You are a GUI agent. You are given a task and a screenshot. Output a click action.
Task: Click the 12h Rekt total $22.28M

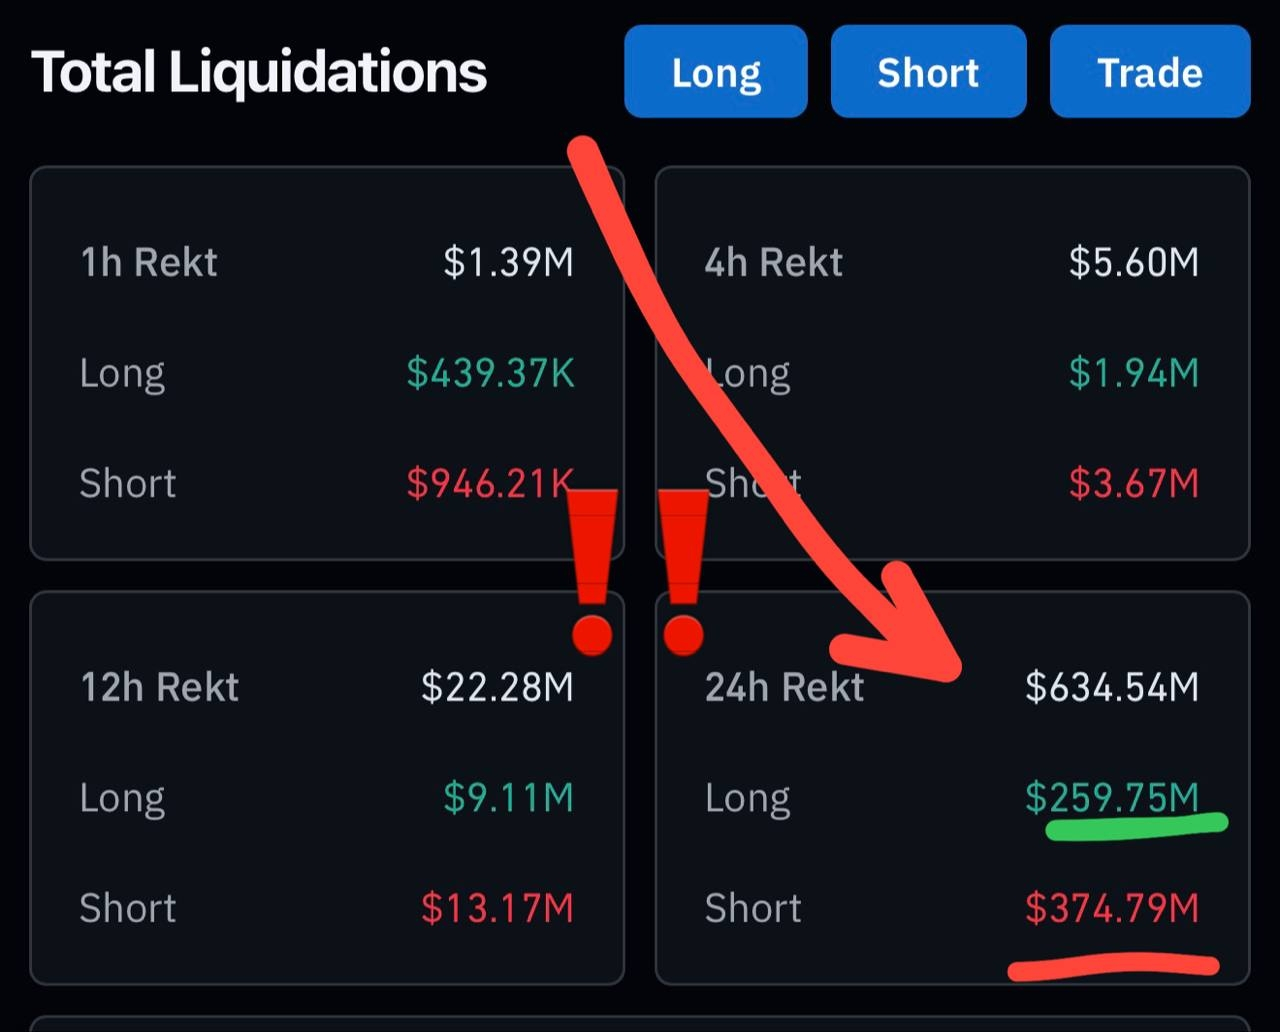[x=498, y=687]
